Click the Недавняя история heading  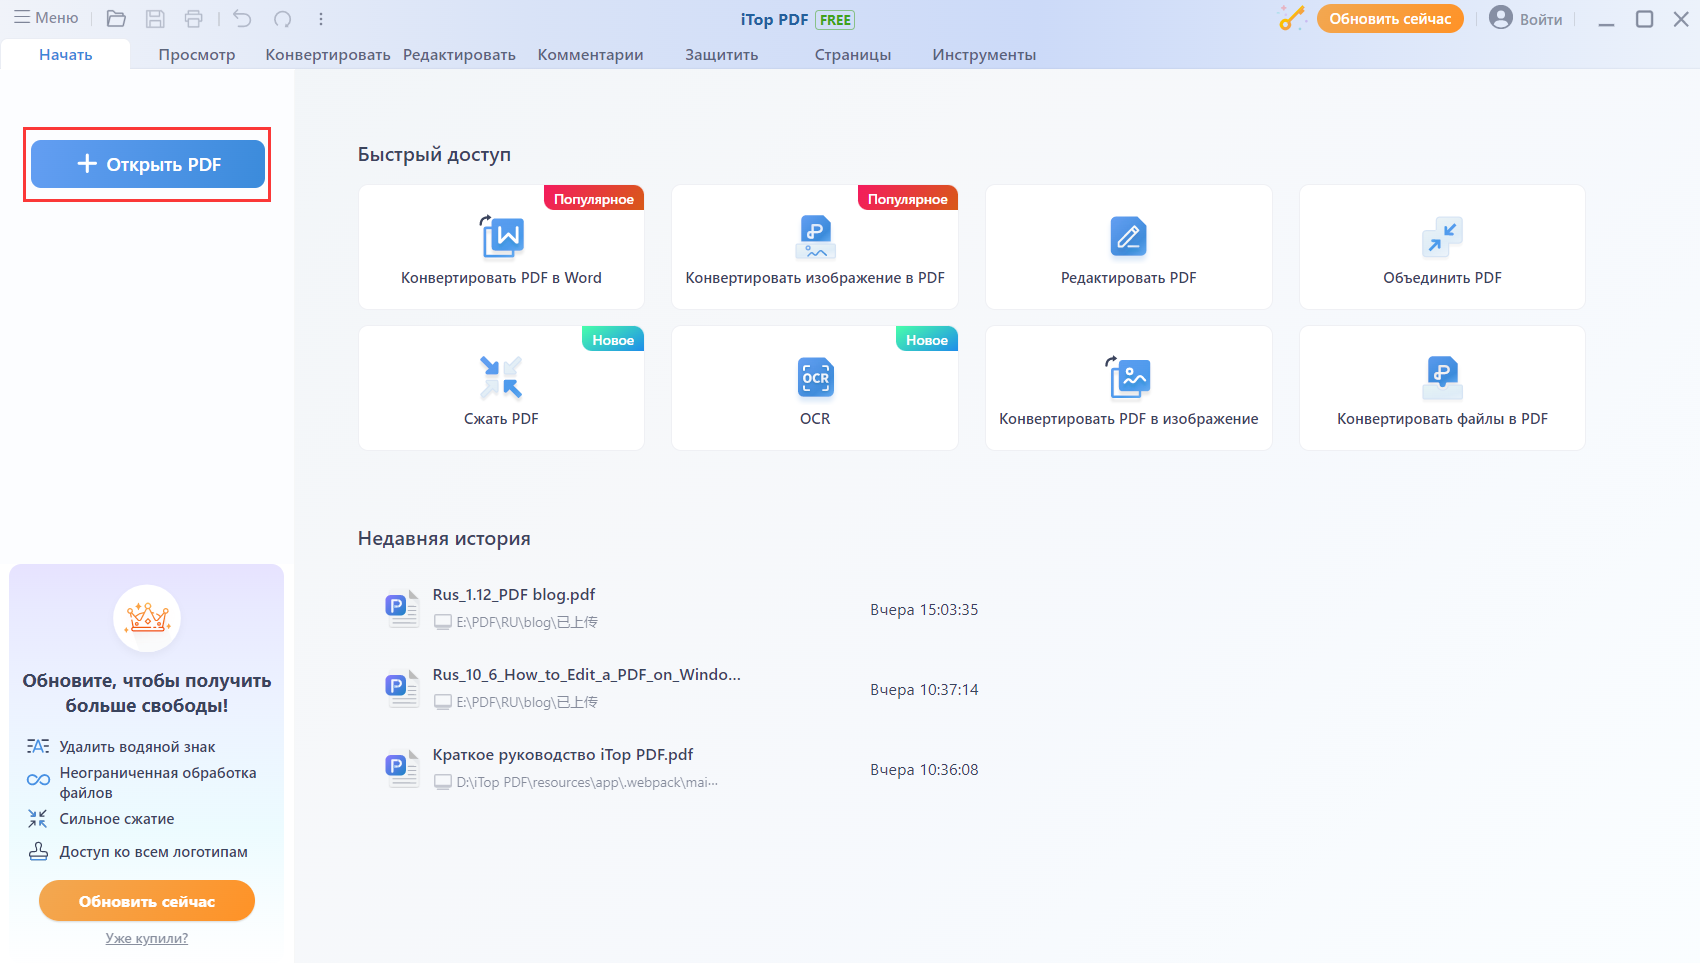click(444, 539)
